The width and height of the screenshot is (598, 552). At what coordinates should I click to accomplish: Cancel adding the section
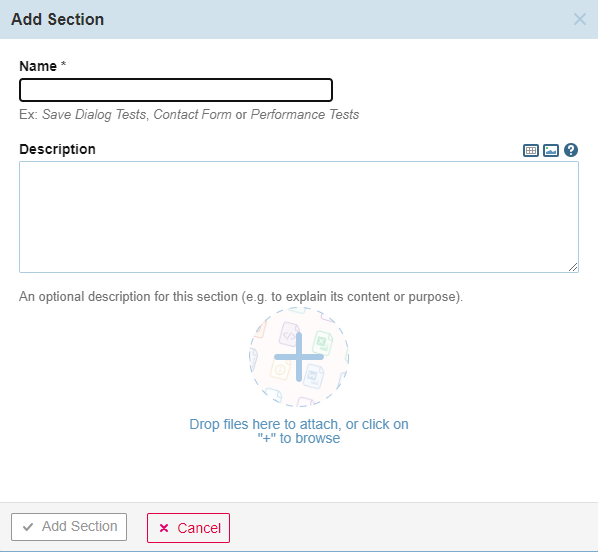[188, 528]
